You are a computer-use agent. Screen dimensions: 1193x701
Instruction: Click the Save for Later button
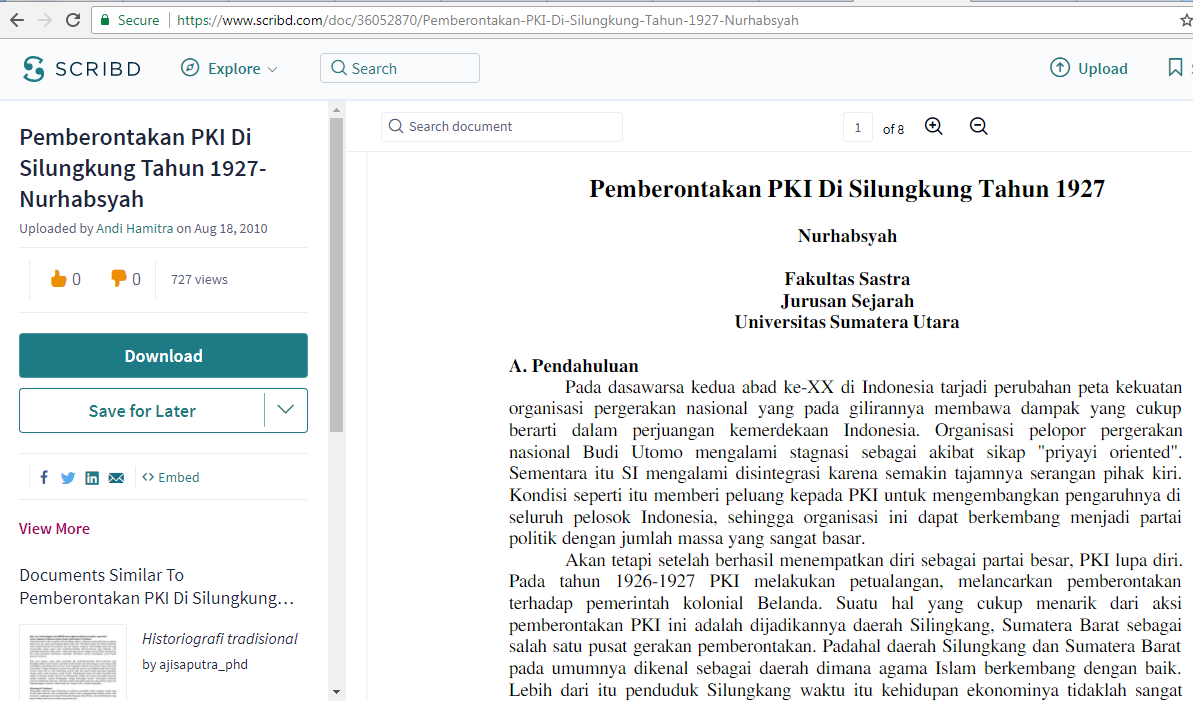coord(142,411)
